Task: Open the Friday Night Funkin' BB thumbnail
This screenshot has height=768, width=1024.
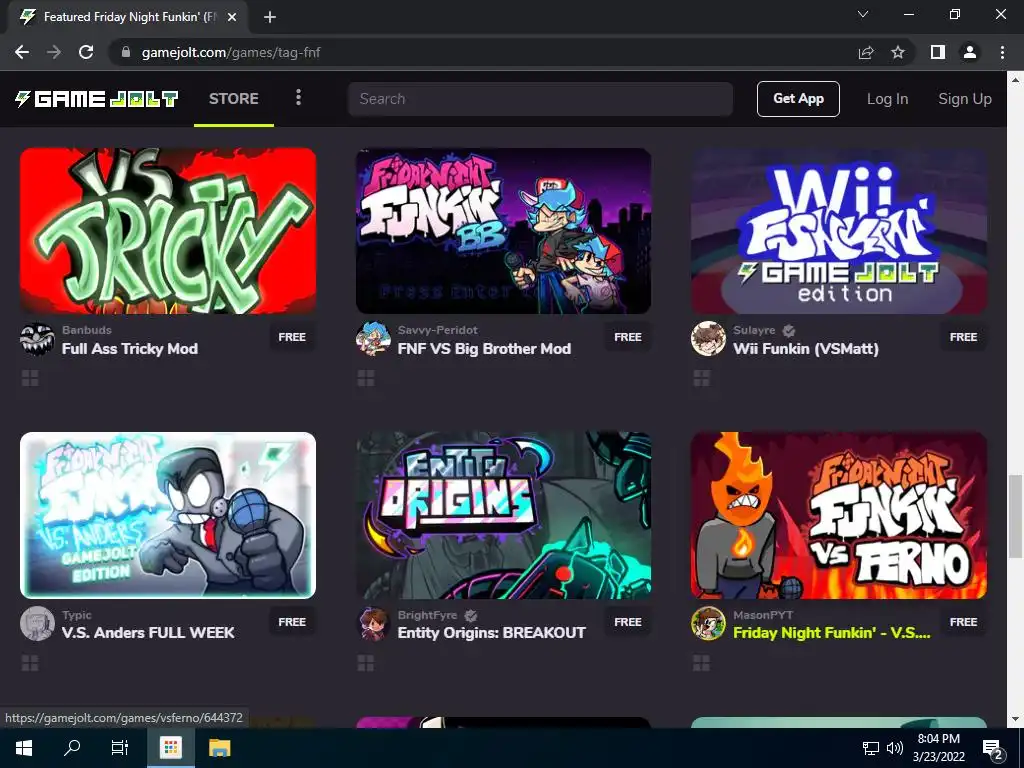Action: point(503,231)
